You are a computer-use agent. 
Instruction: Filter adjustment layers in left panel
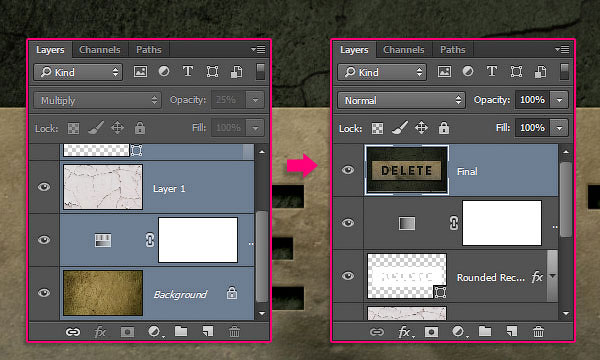164,72
